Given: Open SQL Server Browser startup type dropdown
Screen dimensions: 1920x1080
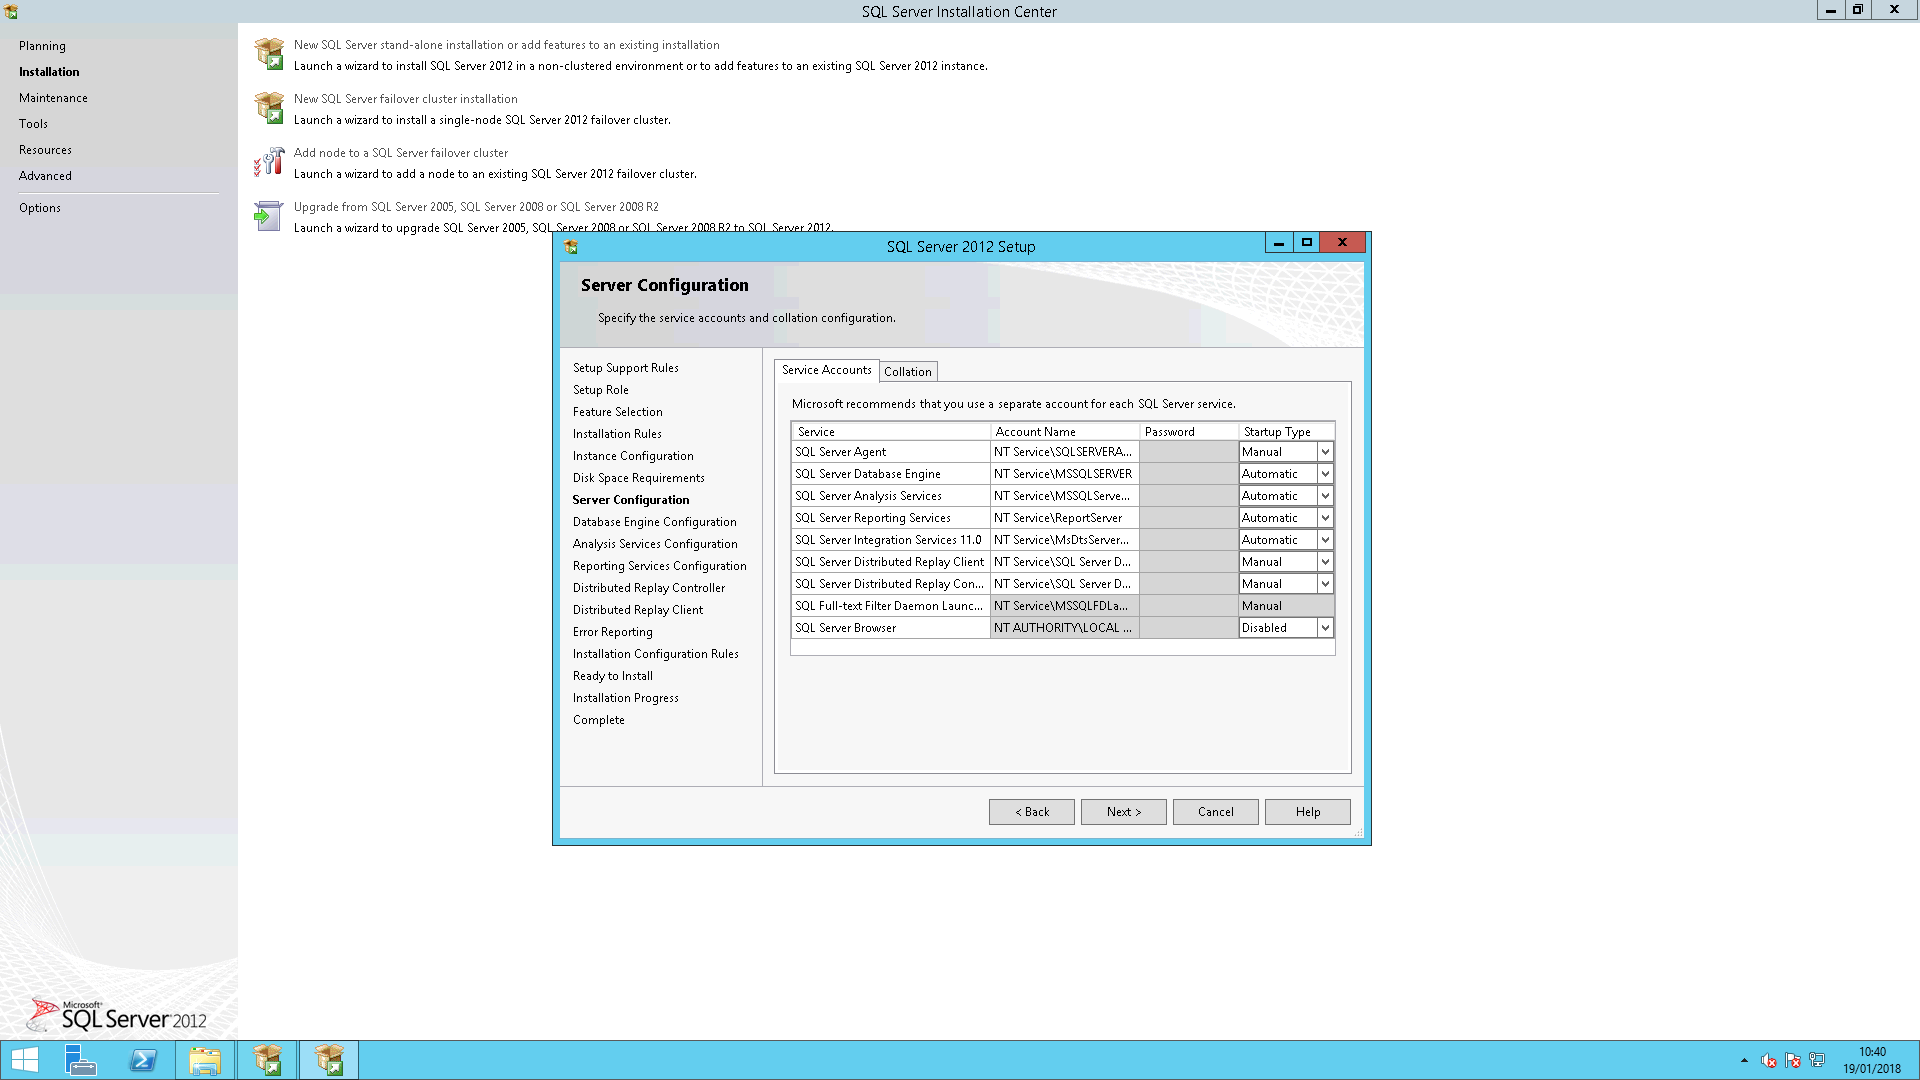Looking at the screenshot, I should point(1325,628).
